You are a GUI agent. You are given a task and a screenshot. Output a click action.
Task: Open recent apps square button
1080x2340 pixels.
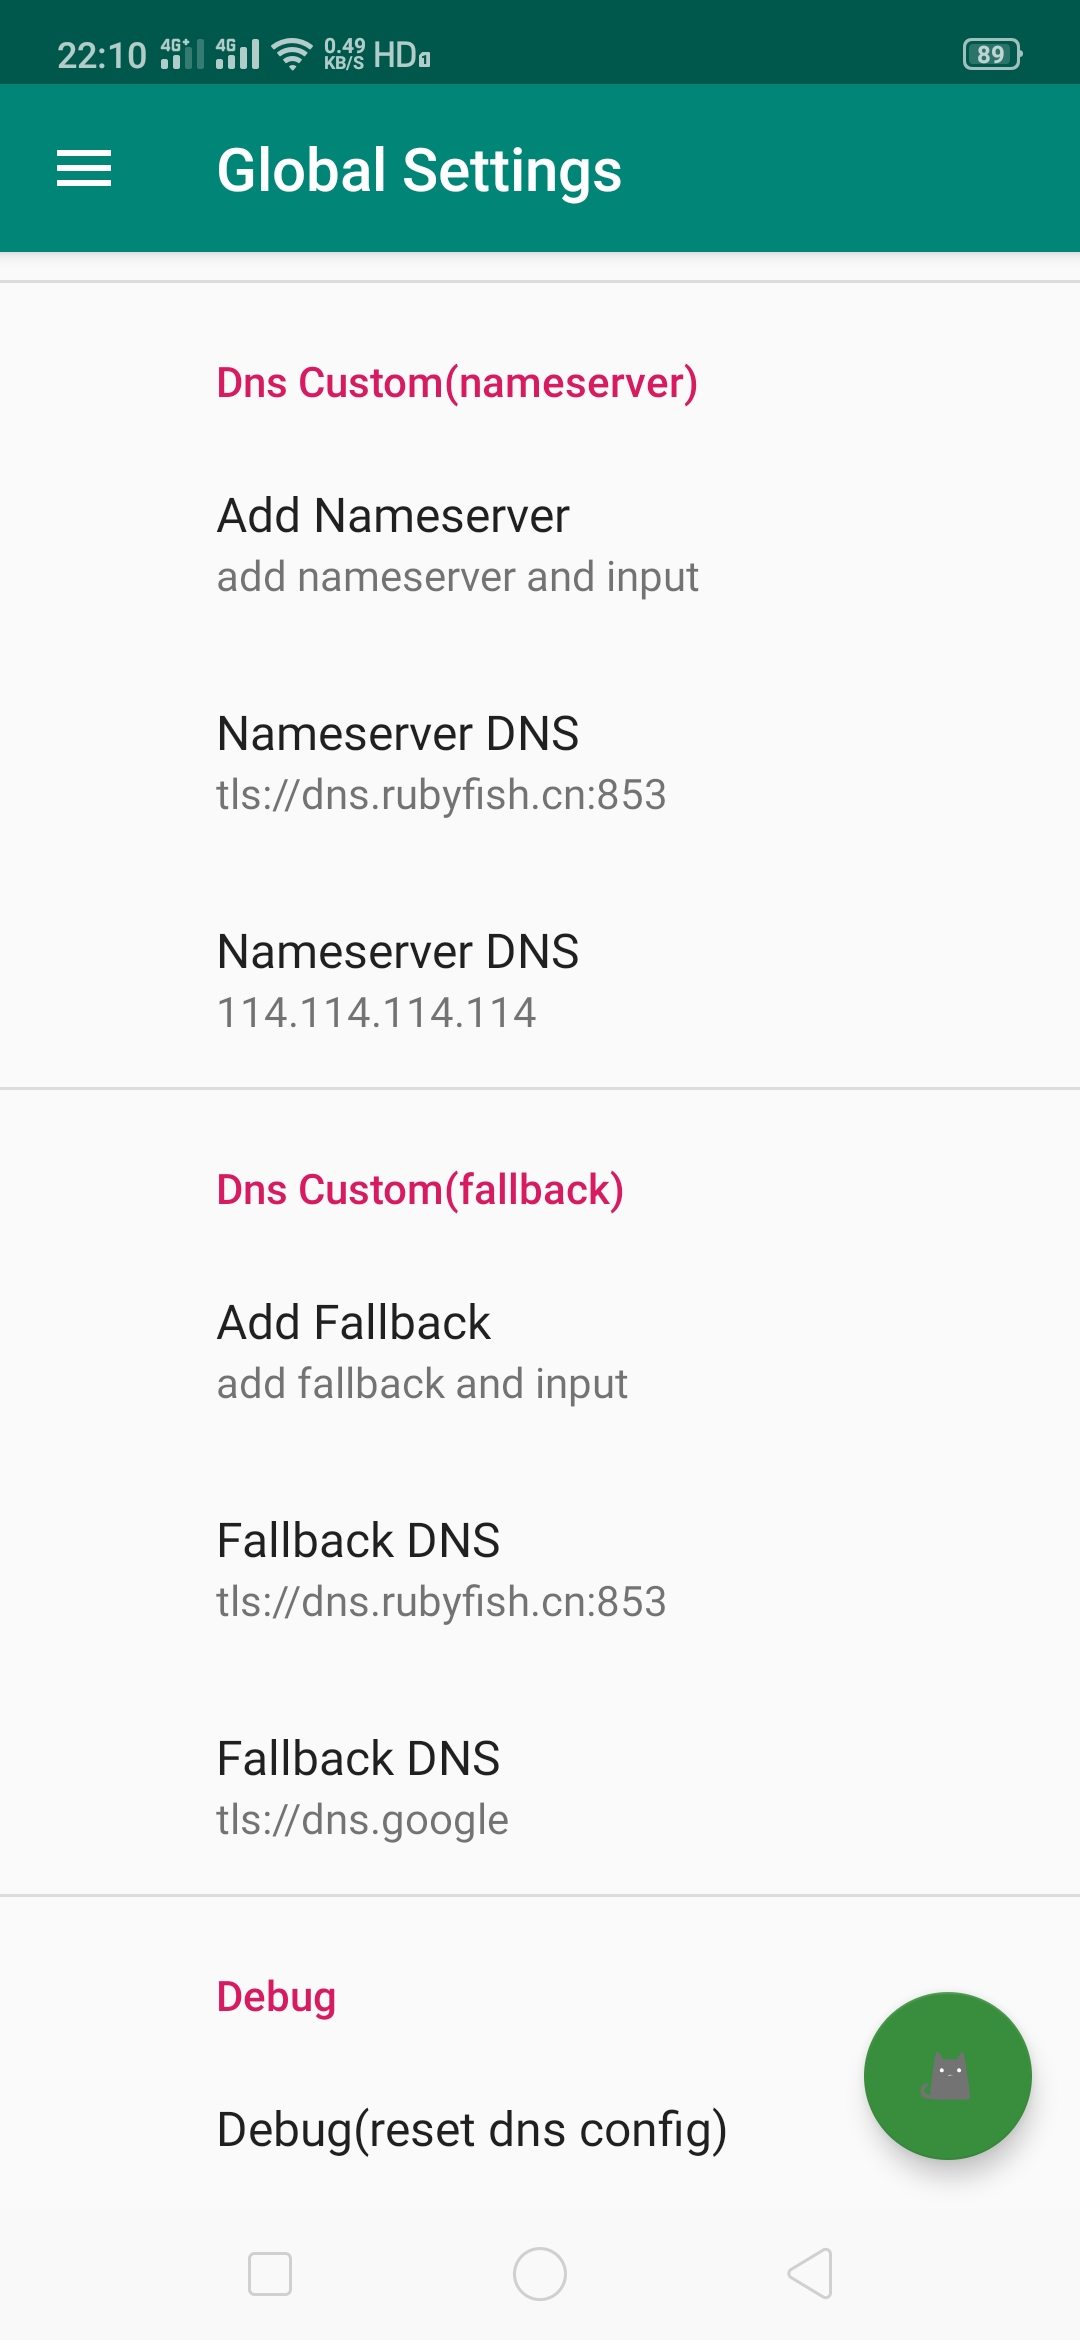(270, 2274)
